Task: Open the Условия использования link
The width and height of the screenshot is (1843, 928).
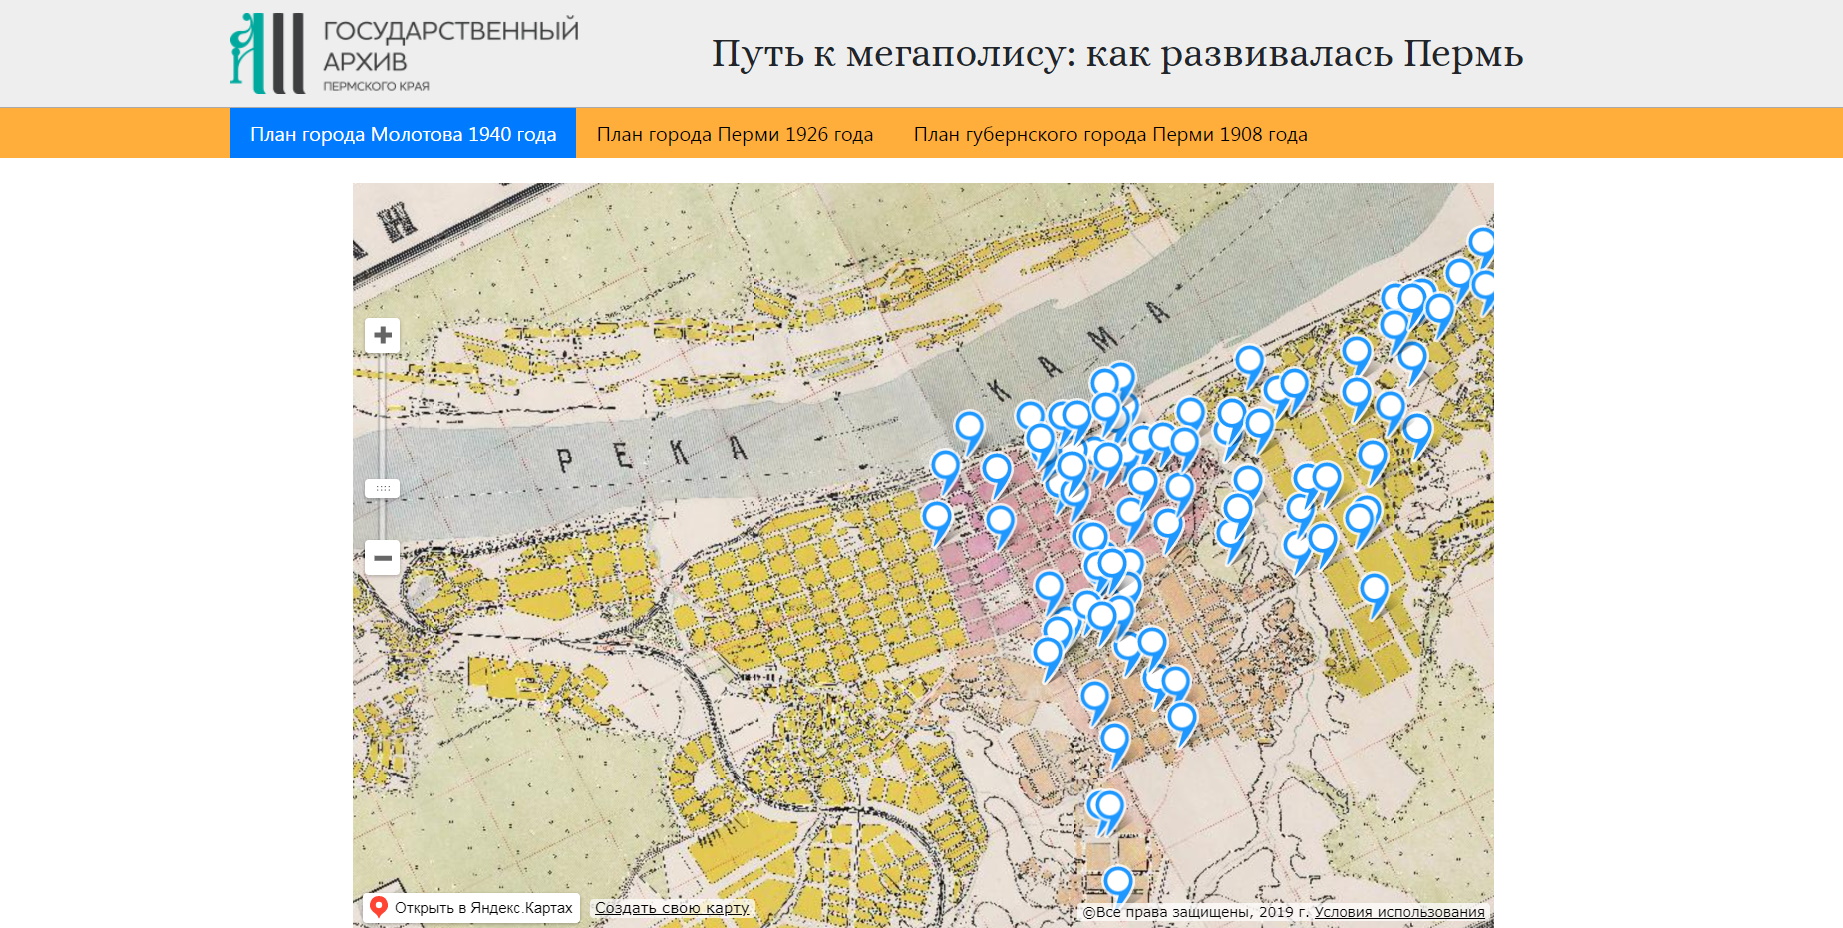Action: point(1399,912)
